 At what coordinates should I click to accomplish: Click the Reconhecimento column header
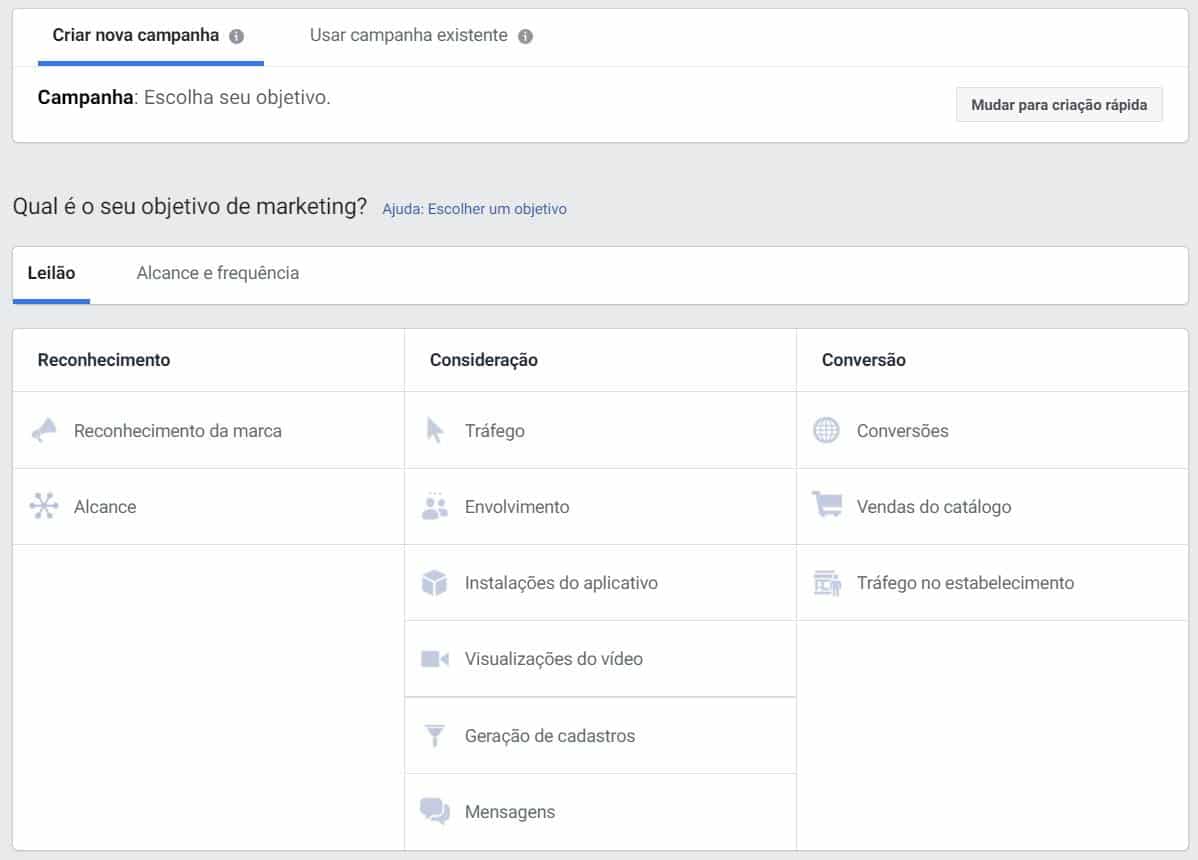click(104, 360)
